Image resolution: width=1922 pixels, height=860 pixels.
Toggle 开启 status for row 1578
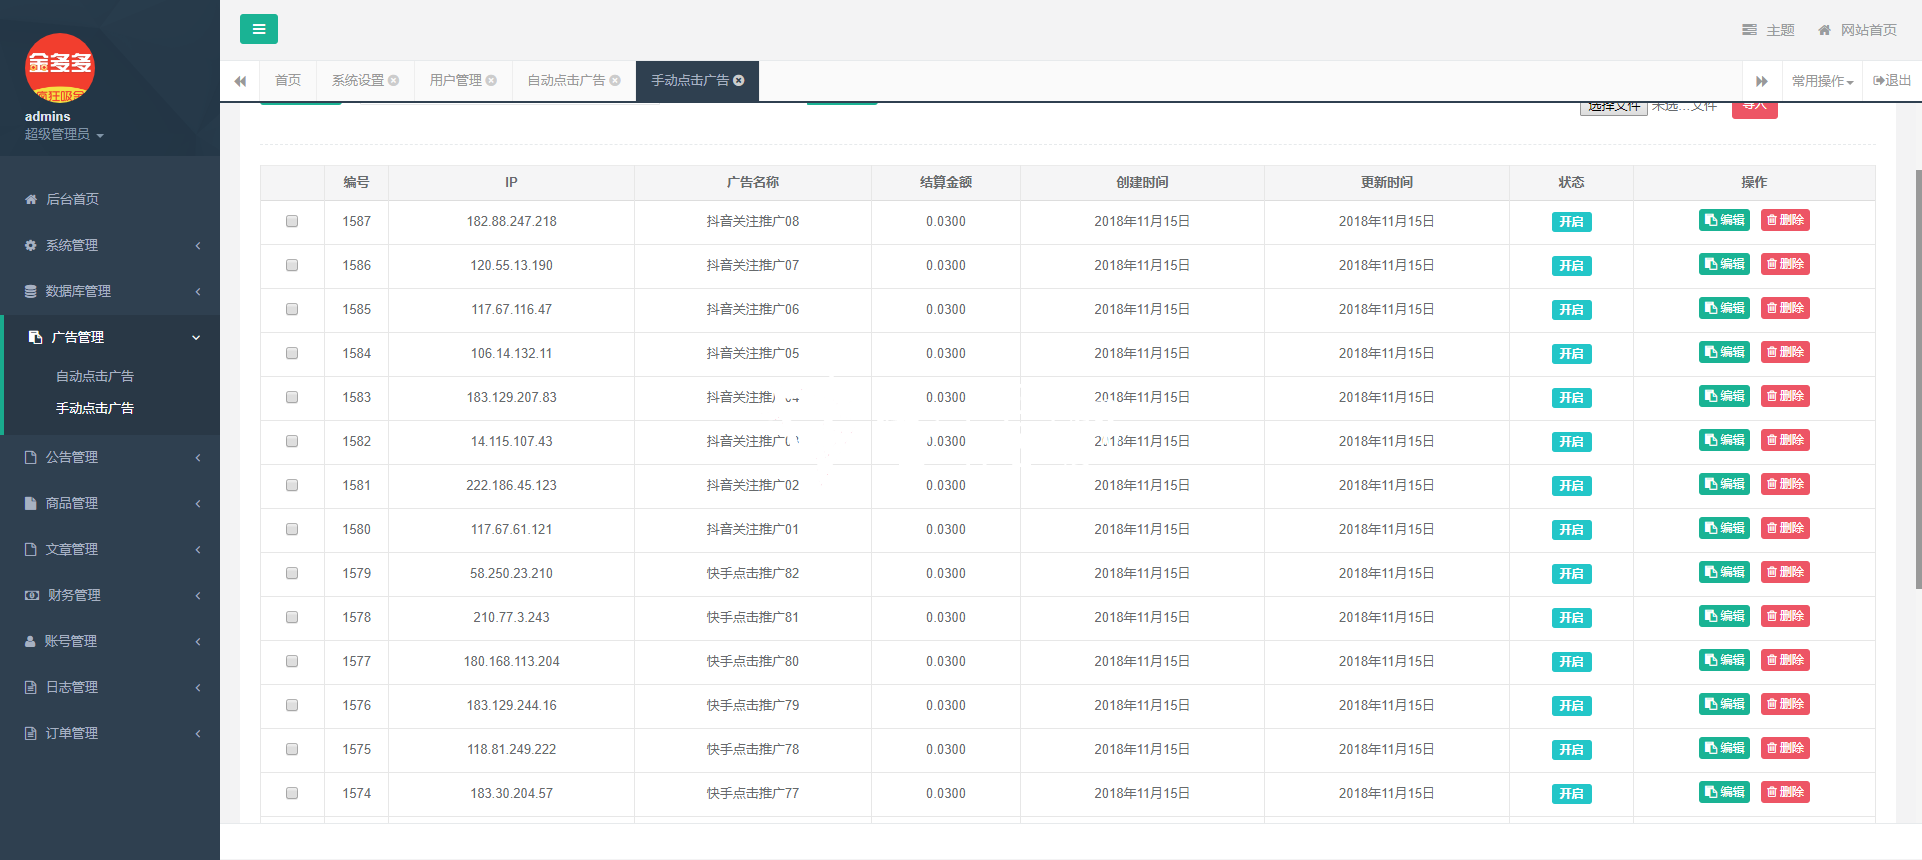point(1571,618)
